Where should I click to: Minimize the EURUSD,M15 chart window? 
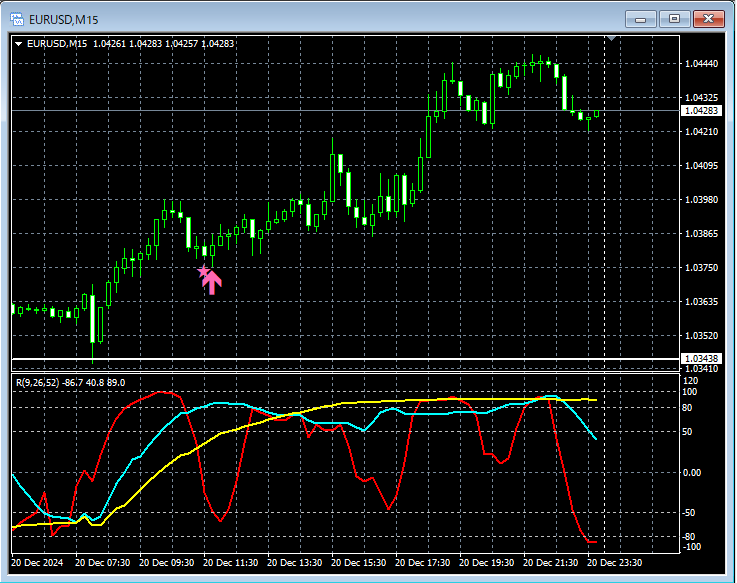tap(640, 19)
